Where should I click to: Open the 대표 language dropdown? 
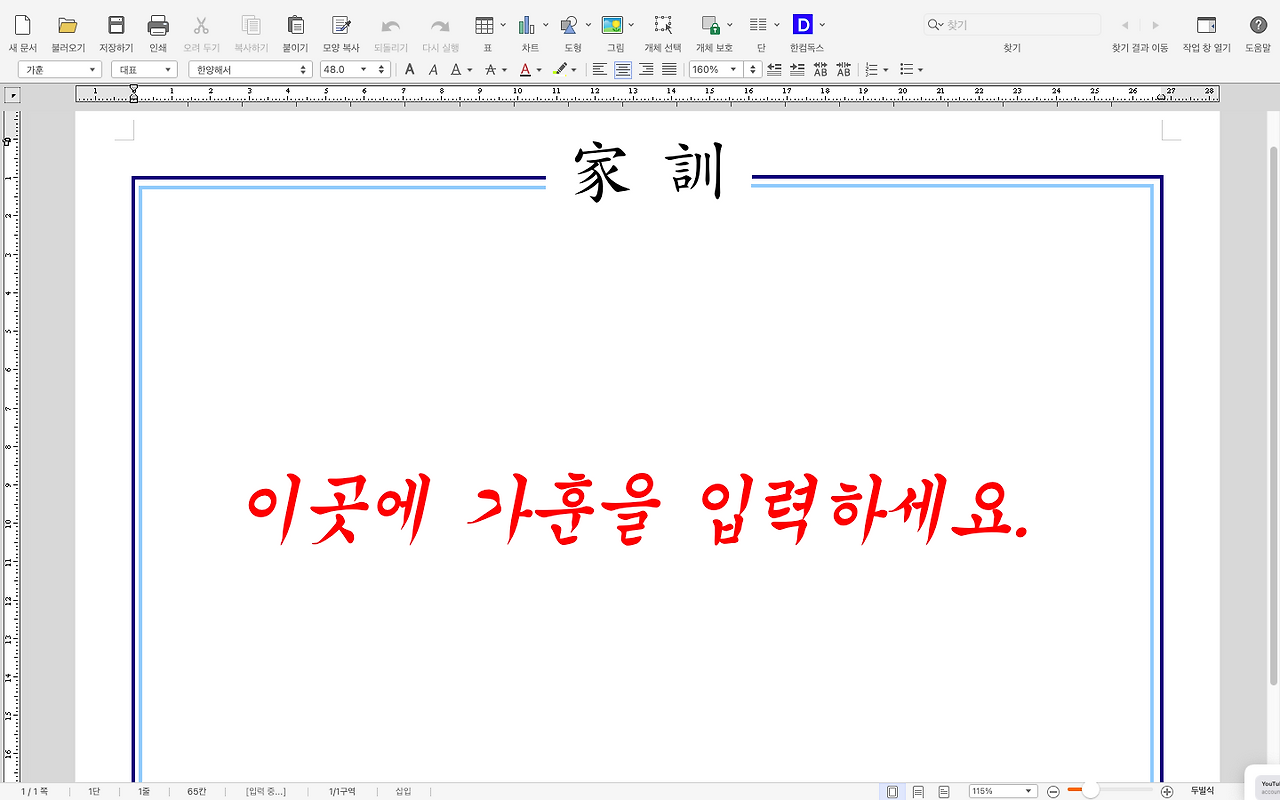(144, 70)
